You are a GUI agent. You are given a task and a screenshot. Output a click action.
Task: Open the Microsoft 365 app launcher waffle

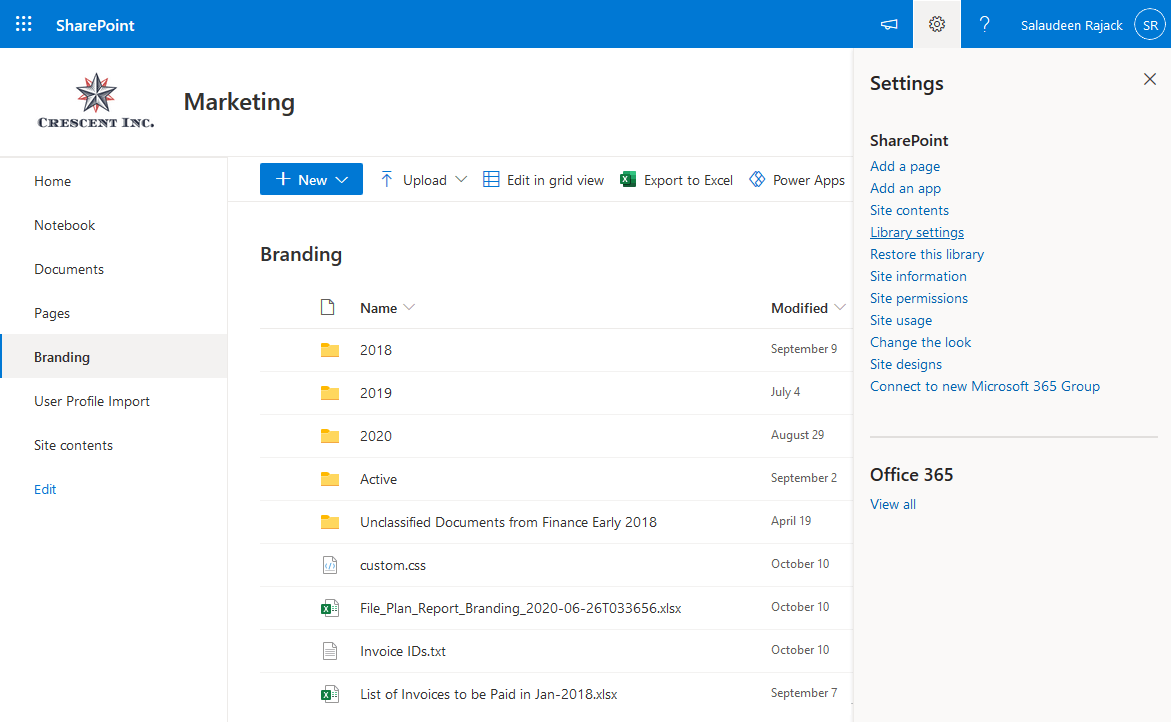tap(23, 23)
